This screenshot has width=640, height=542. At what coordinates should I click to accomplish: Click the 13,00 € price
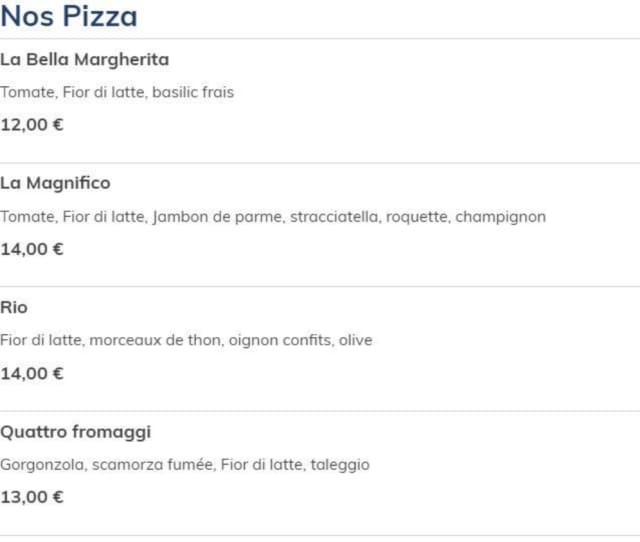tap(32, 497)
